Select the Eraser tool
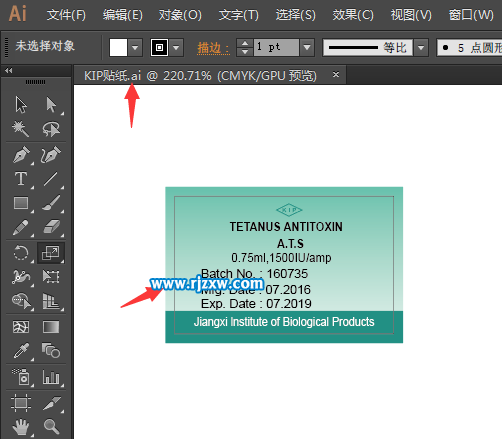Screen dimensions: 502x439 click(51, 227)
